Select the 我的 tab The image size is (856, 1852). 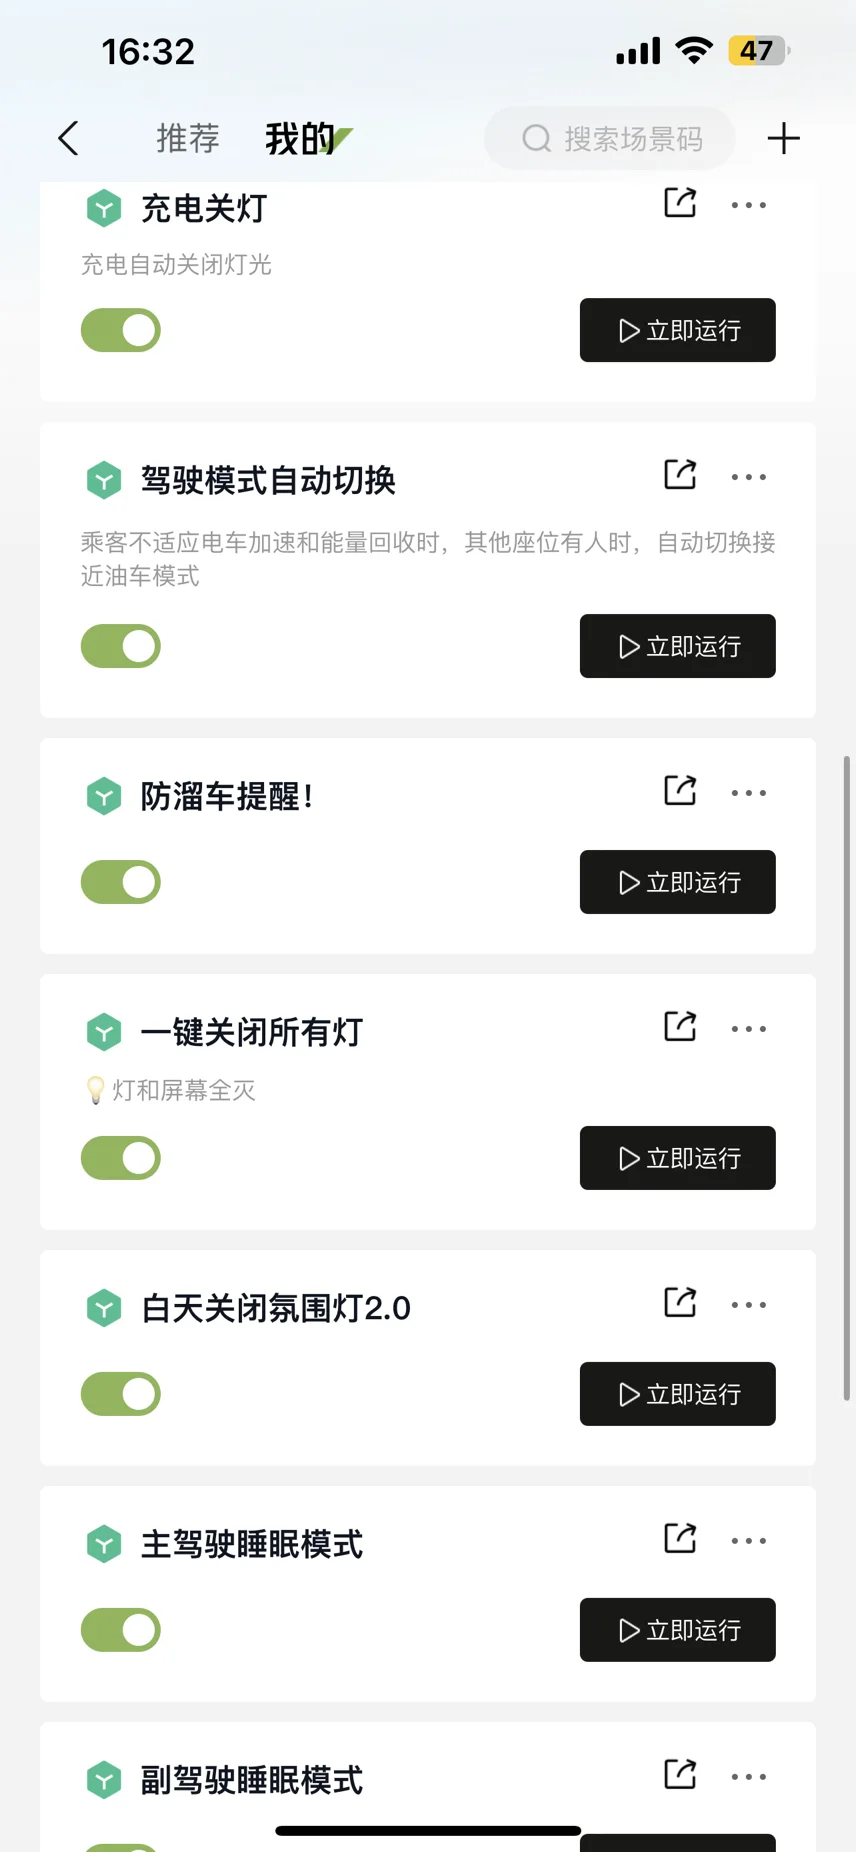click(x=300, y=138)
